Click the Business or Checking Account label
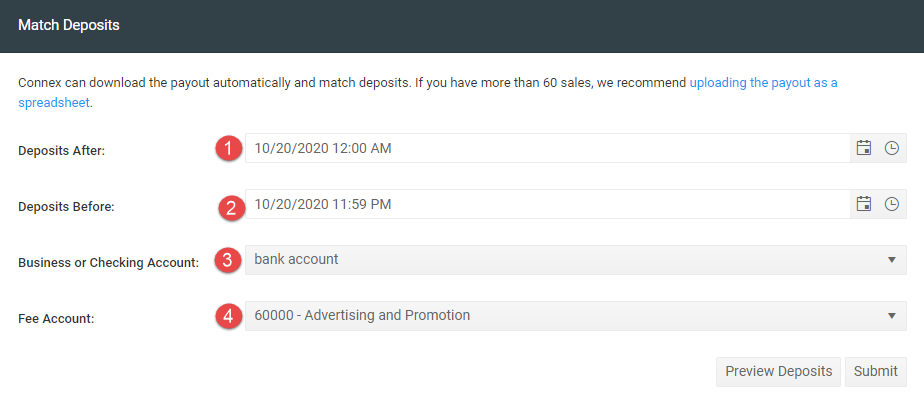 coord(108,263)
